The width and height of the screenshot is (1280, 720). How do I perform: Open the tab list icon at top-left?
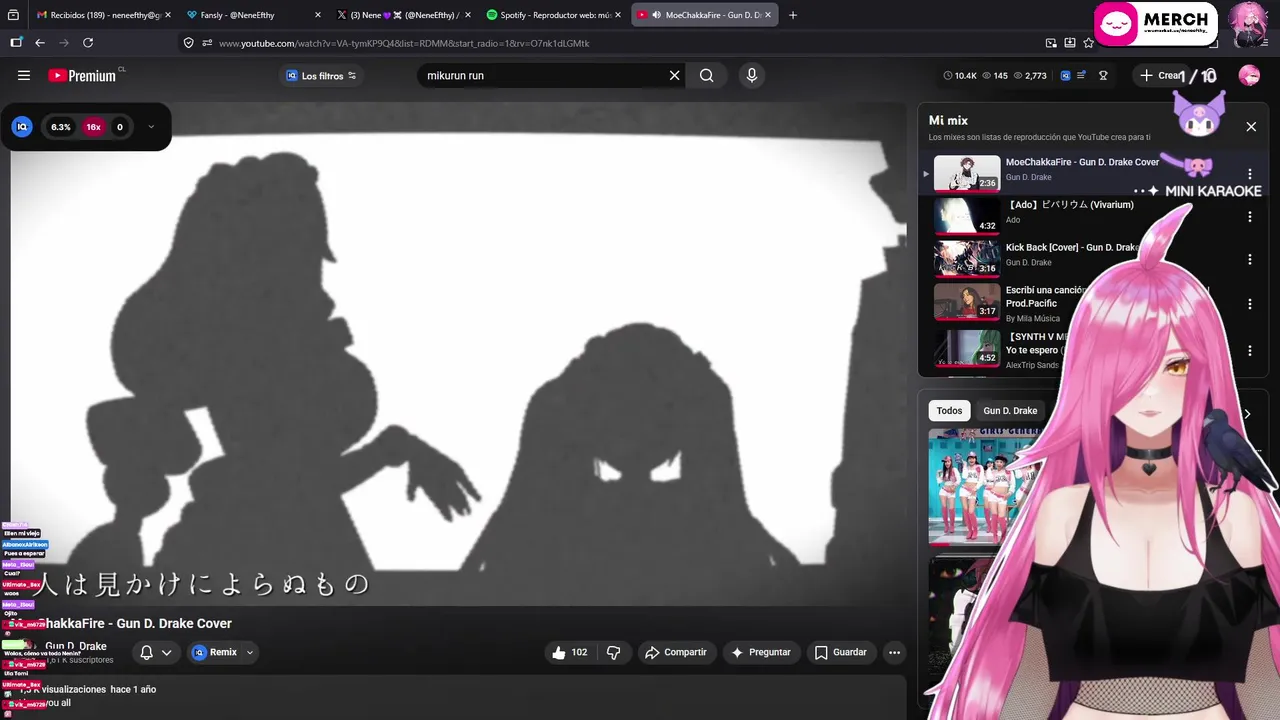click(13, 15)
